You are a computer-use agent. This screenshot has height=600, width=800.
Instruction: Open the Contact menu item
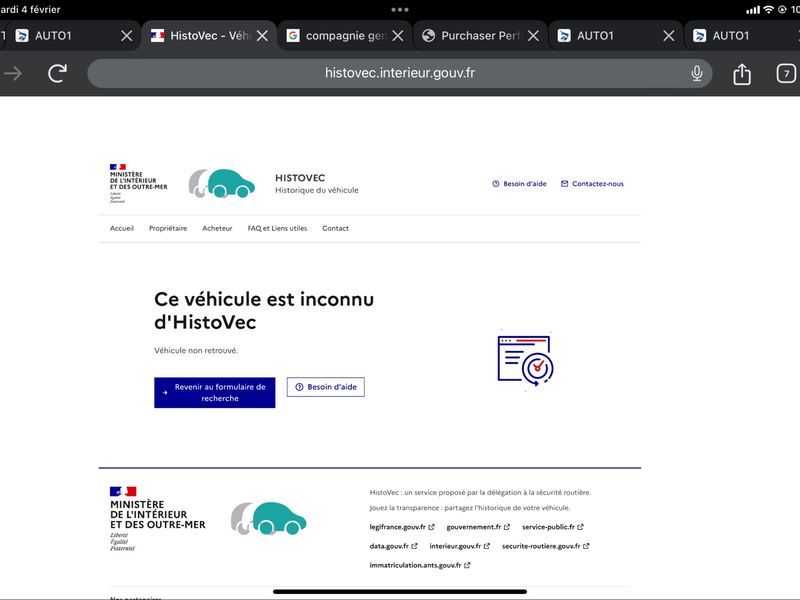pos(335,228)
